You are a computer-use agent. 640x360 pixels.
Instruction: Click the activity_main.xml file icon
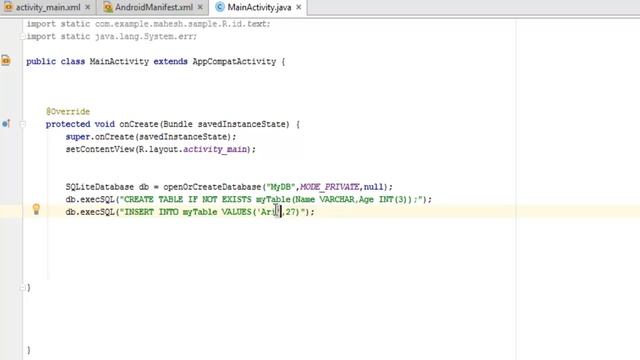coord(8,7)
